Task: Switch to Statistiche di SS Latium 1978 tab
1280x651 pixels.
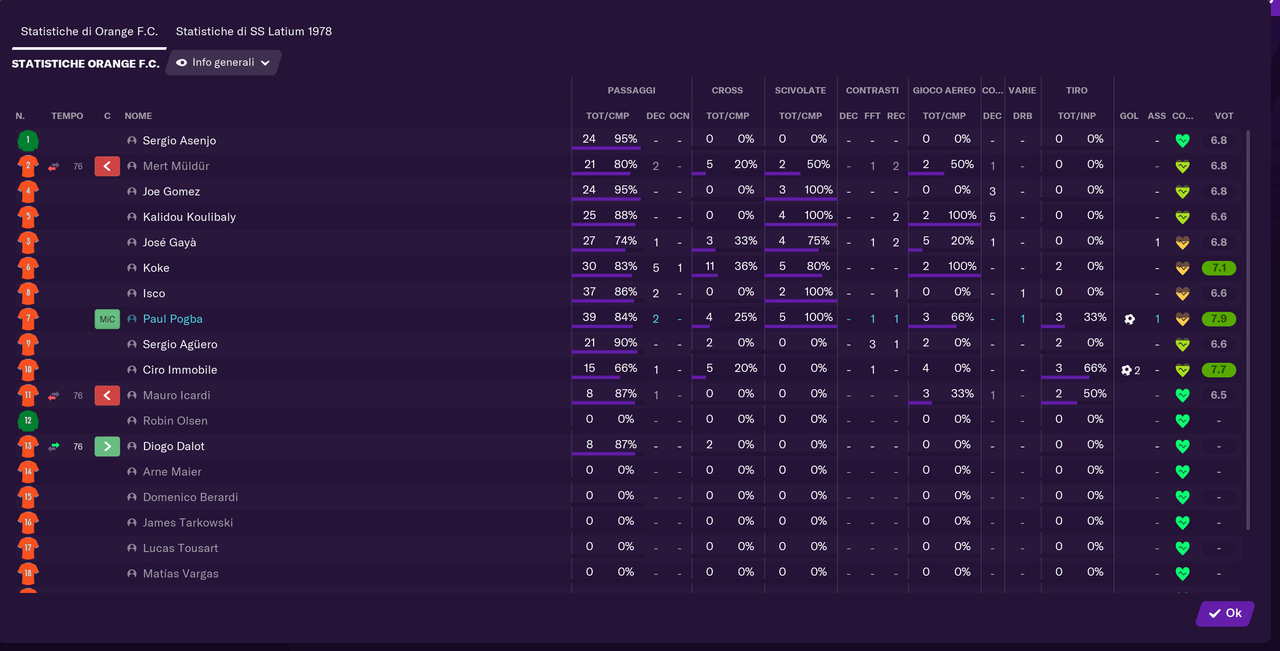Action: 254,31
